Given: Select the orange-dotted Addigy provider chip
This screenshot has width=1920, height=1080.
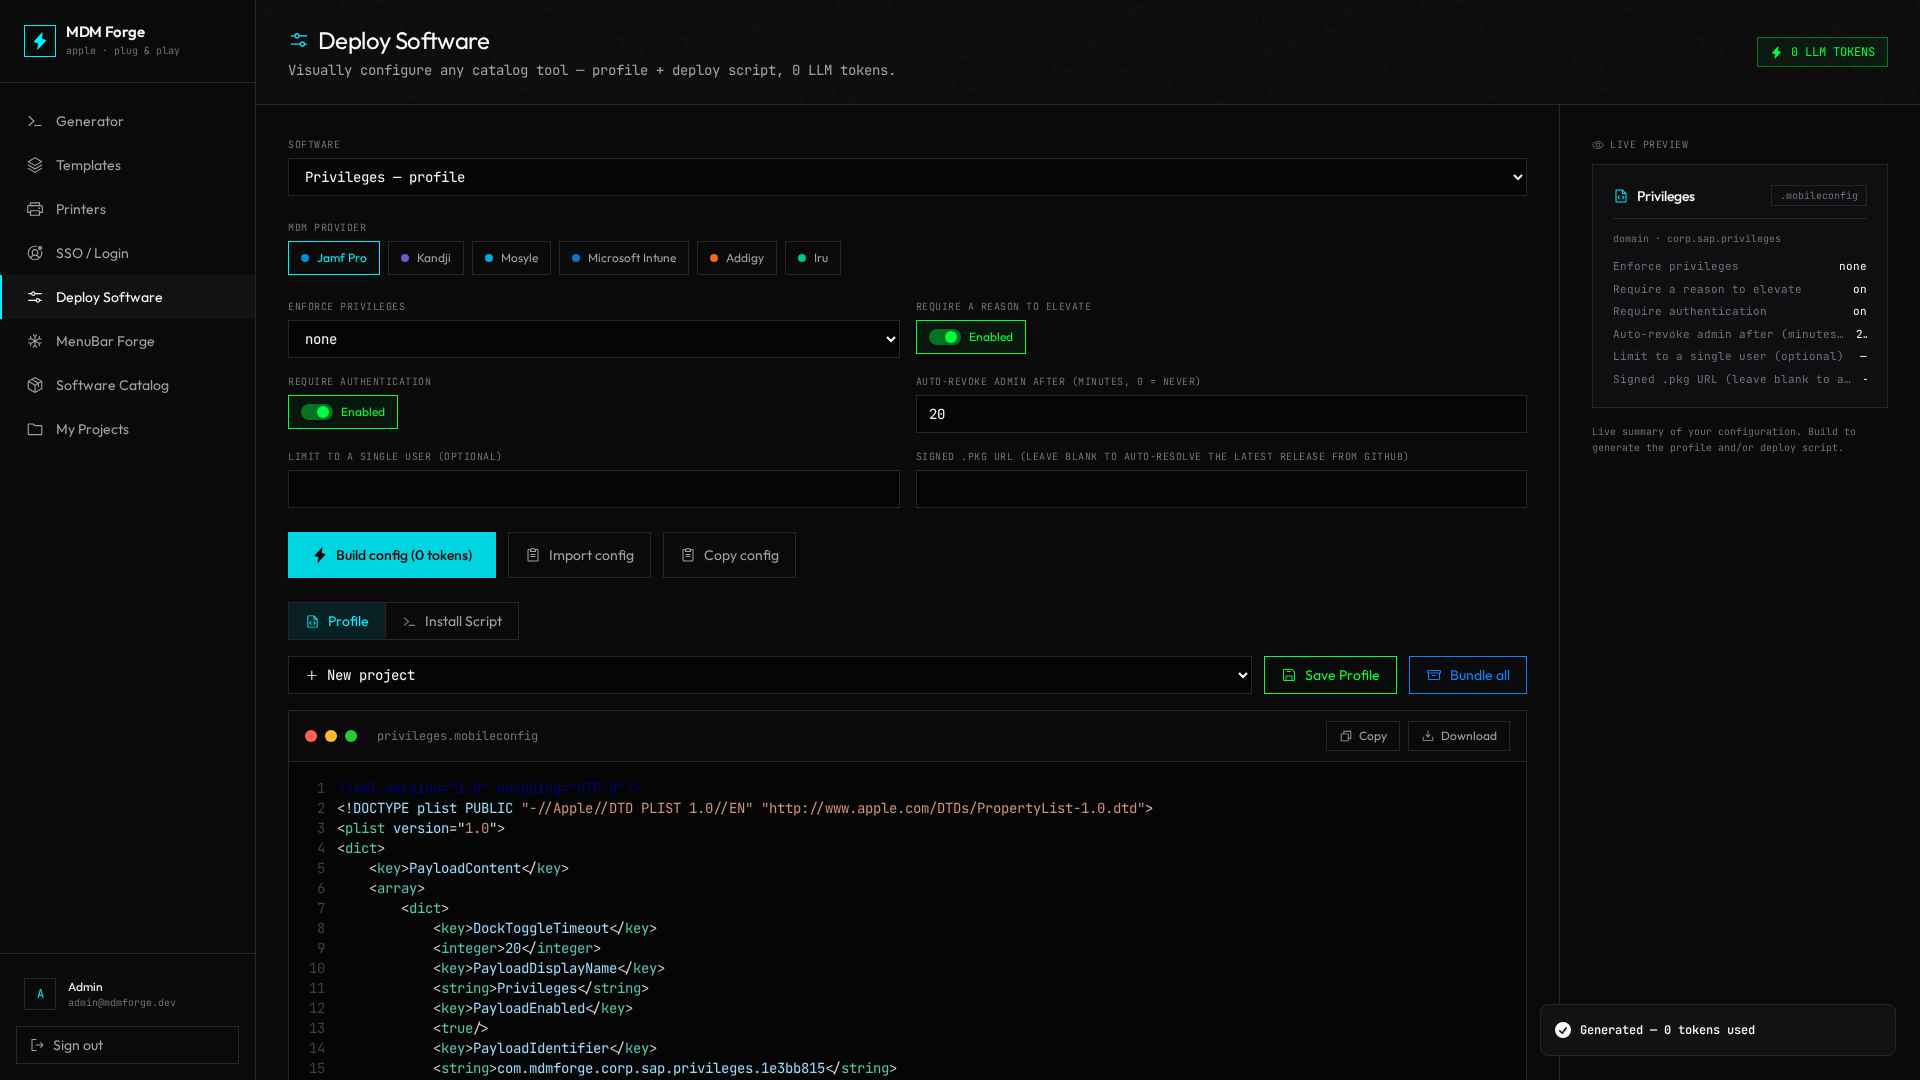Looking at the screenshot, I should (x=737, y=258).
